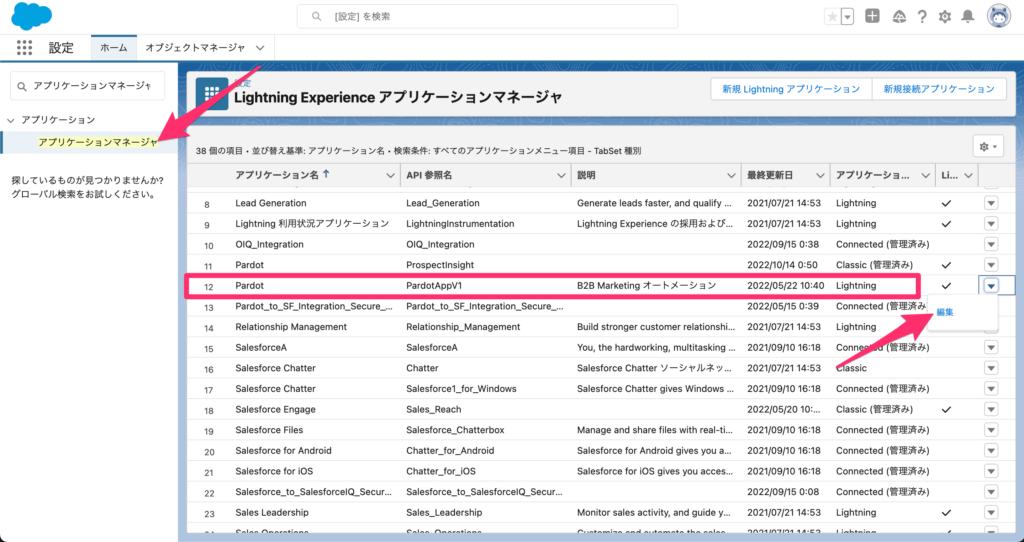Open row actions for Salesforce1_for_Windows row
This screenshot has height=542, width=1024.
coord(991,389)
